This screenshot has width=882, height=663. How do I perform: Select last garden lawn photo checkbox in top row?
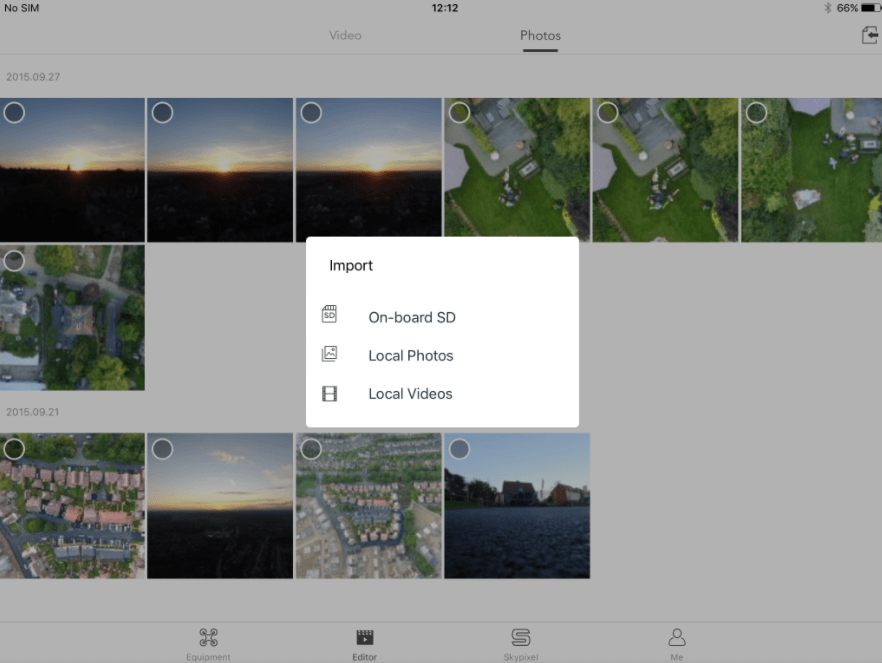click(756, 112)
